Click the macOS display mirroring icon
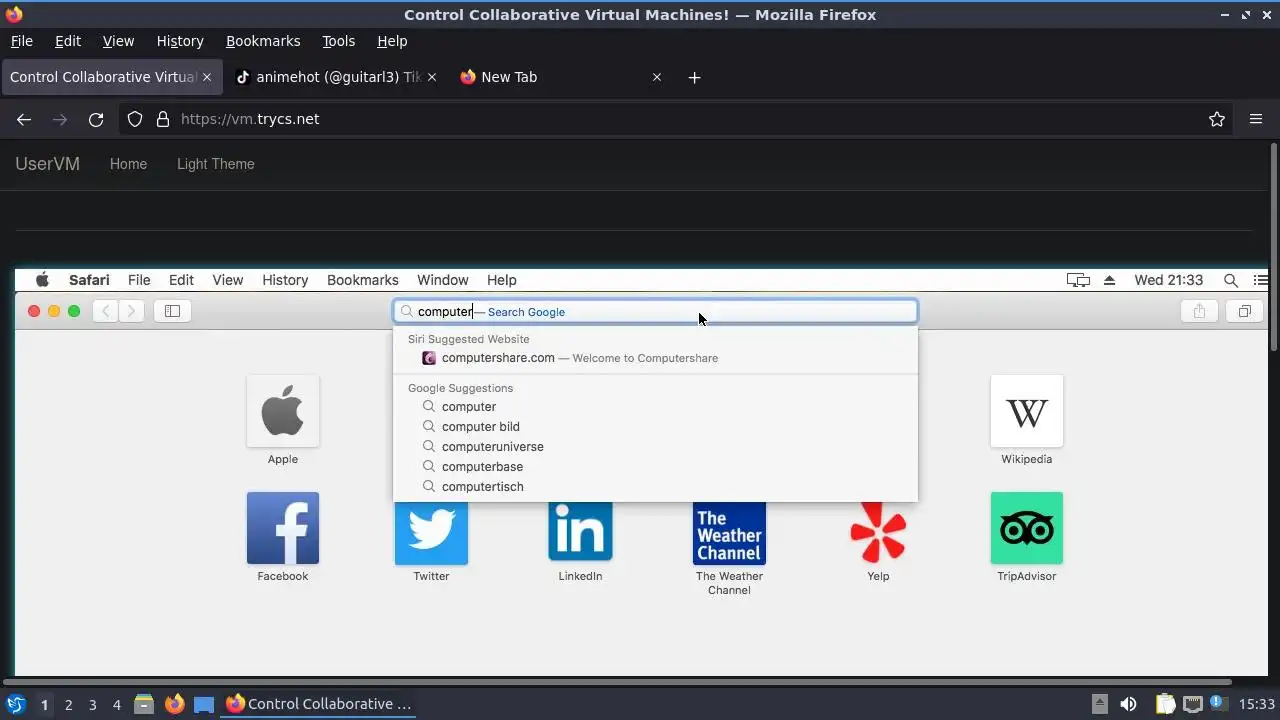 [x=1078, y=280]
